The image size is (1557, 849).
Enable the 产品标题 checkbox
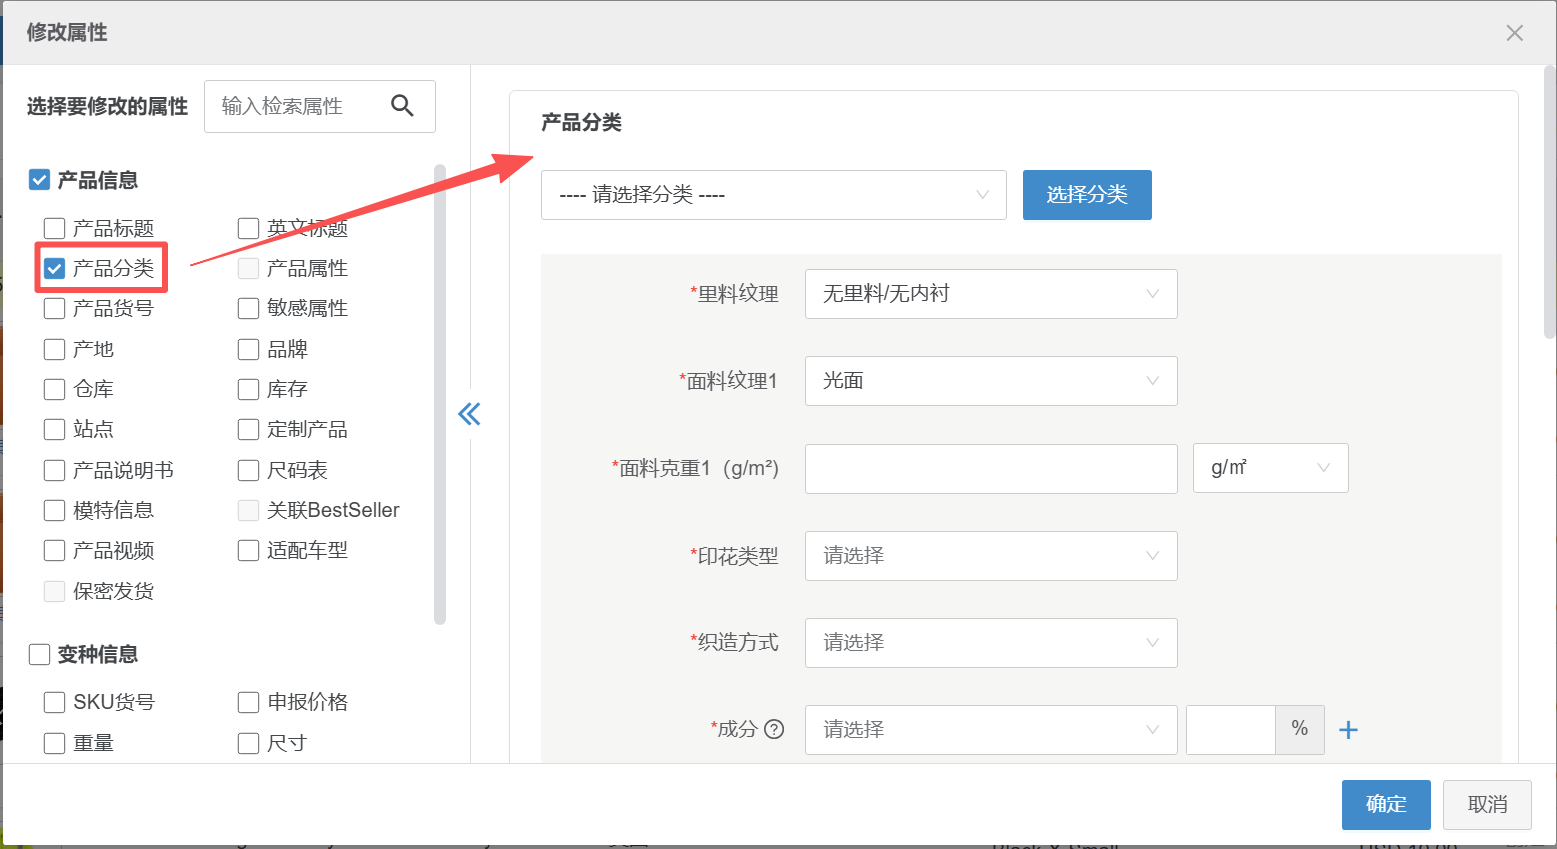(54, 227)
